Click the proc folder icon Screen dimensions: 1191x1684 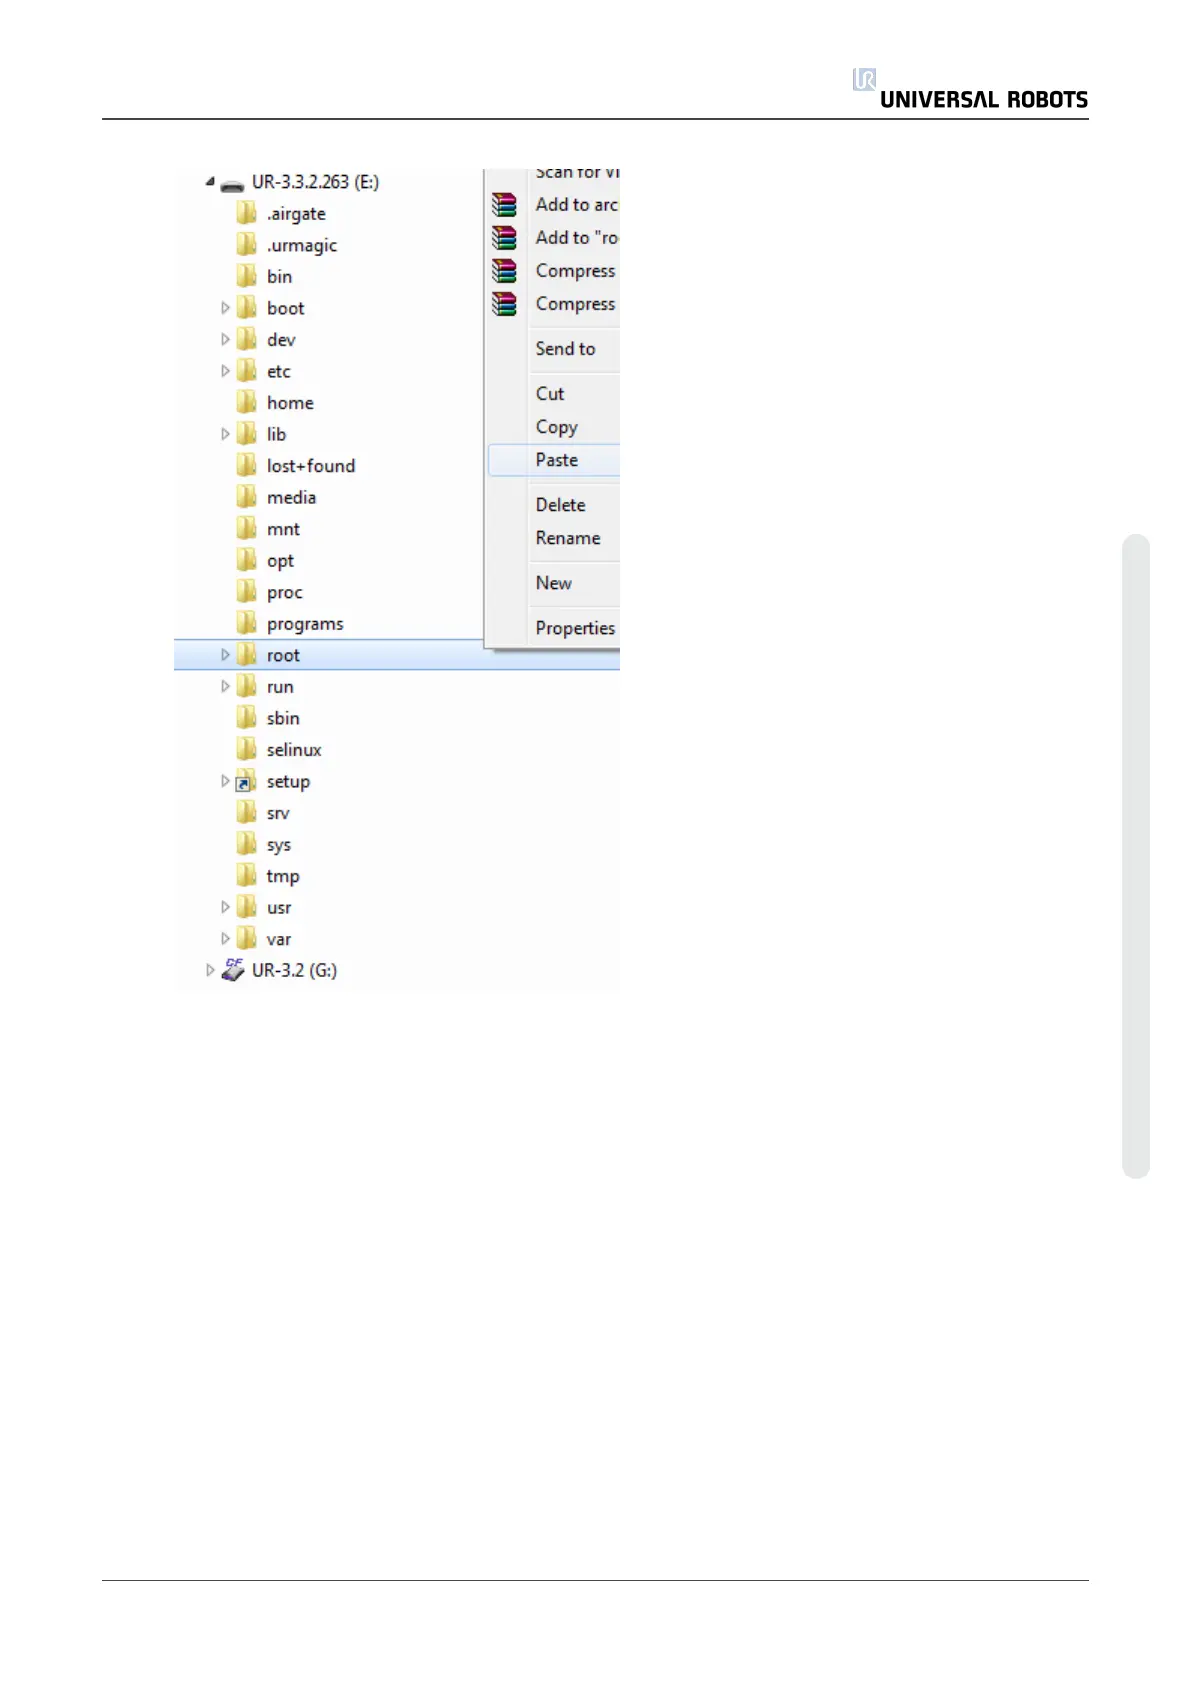tap(246, 592)
